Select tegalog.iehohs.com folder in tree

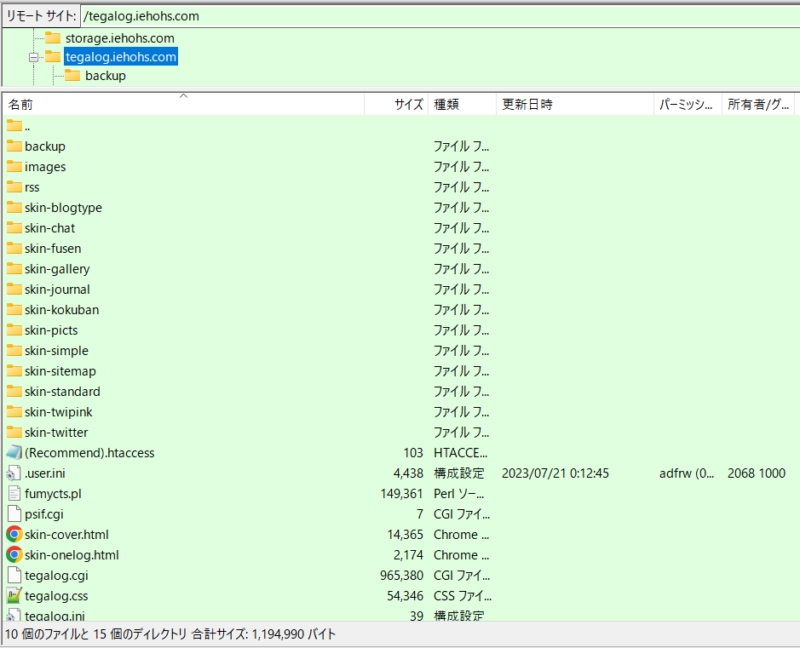point(121,57)
